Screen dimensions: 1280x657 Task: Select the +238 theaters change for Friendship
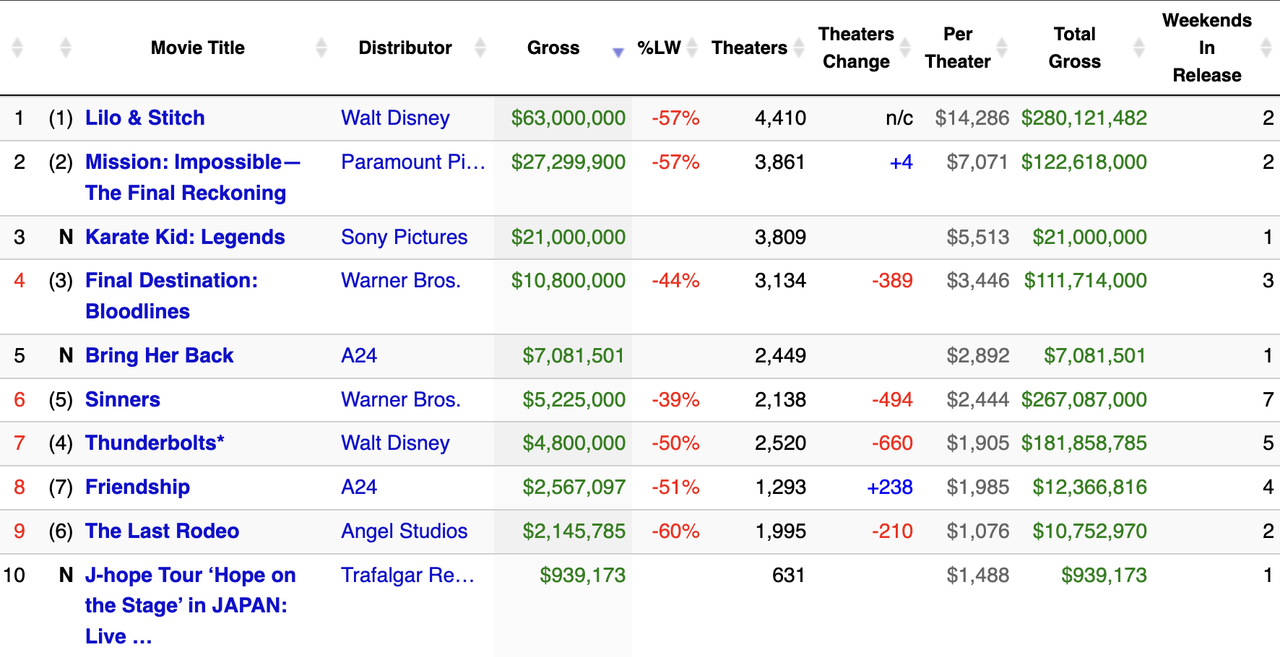(890, 487)
